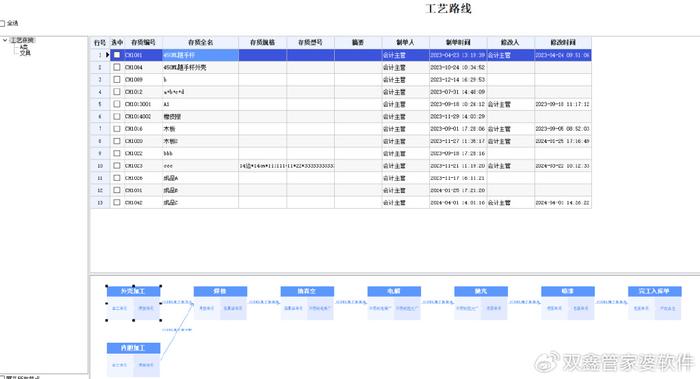700x379 pixels.
Task: Click the CX1042 code cell
Action: 143,202
